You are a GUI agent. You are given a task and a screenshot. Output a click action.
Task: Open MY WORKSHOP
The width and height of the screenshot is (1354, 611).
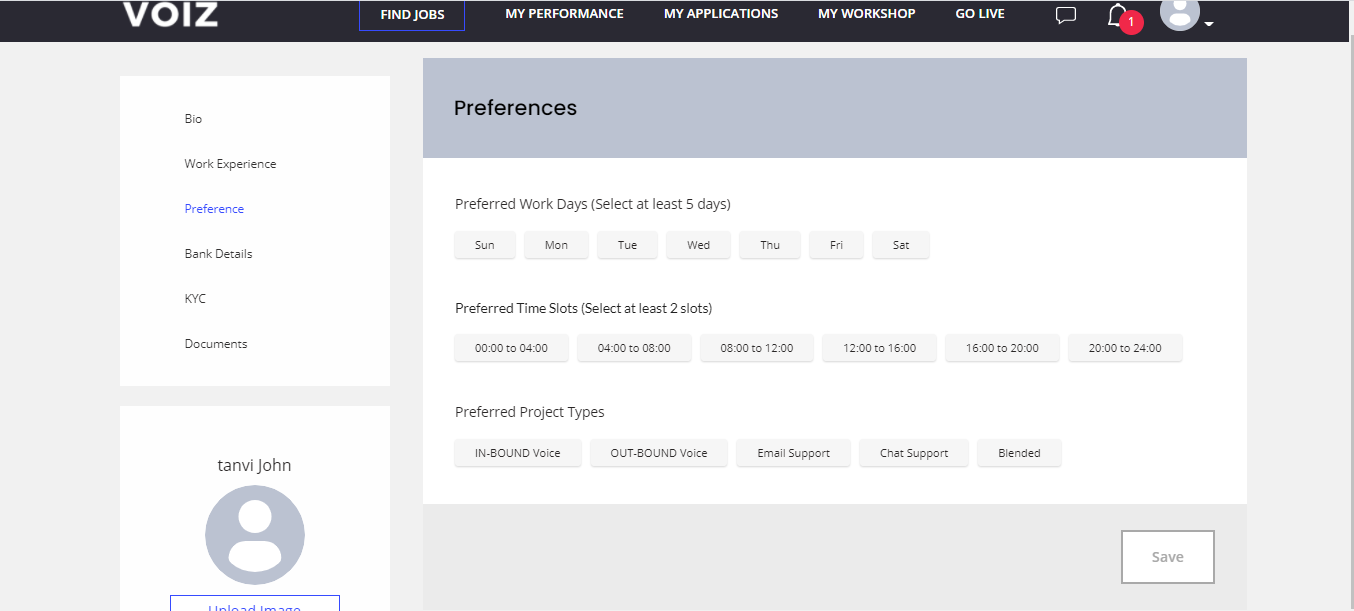pos(866,14)
